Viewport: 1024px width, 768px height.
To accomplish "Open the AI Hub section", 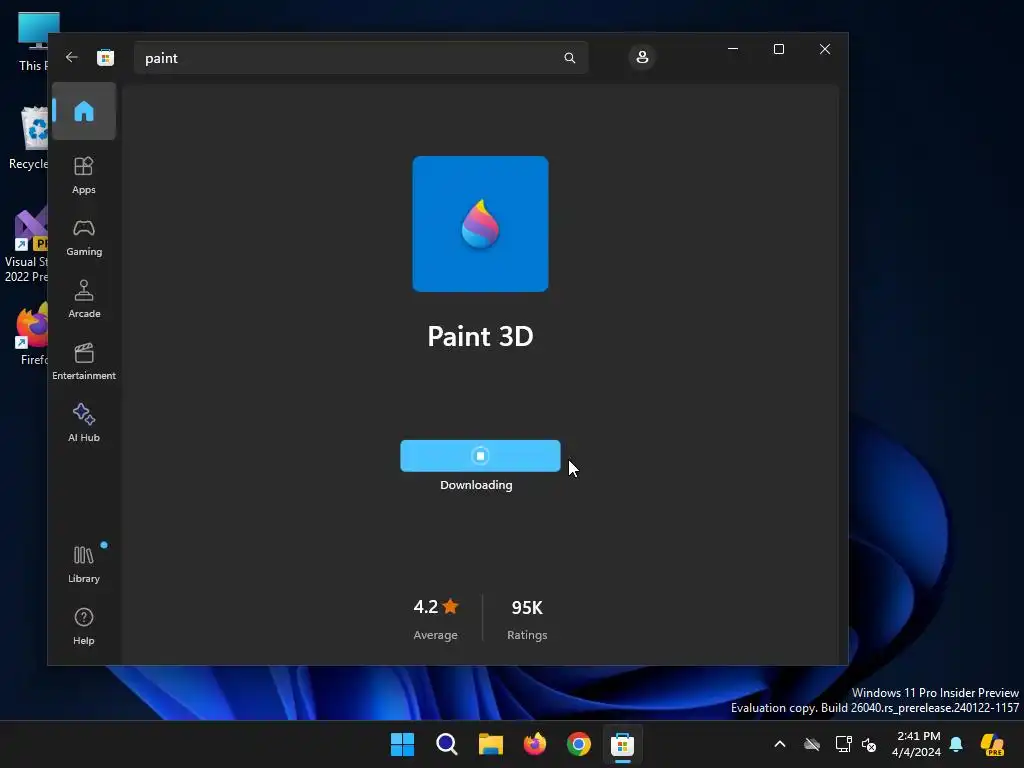I will click(84, 423).
